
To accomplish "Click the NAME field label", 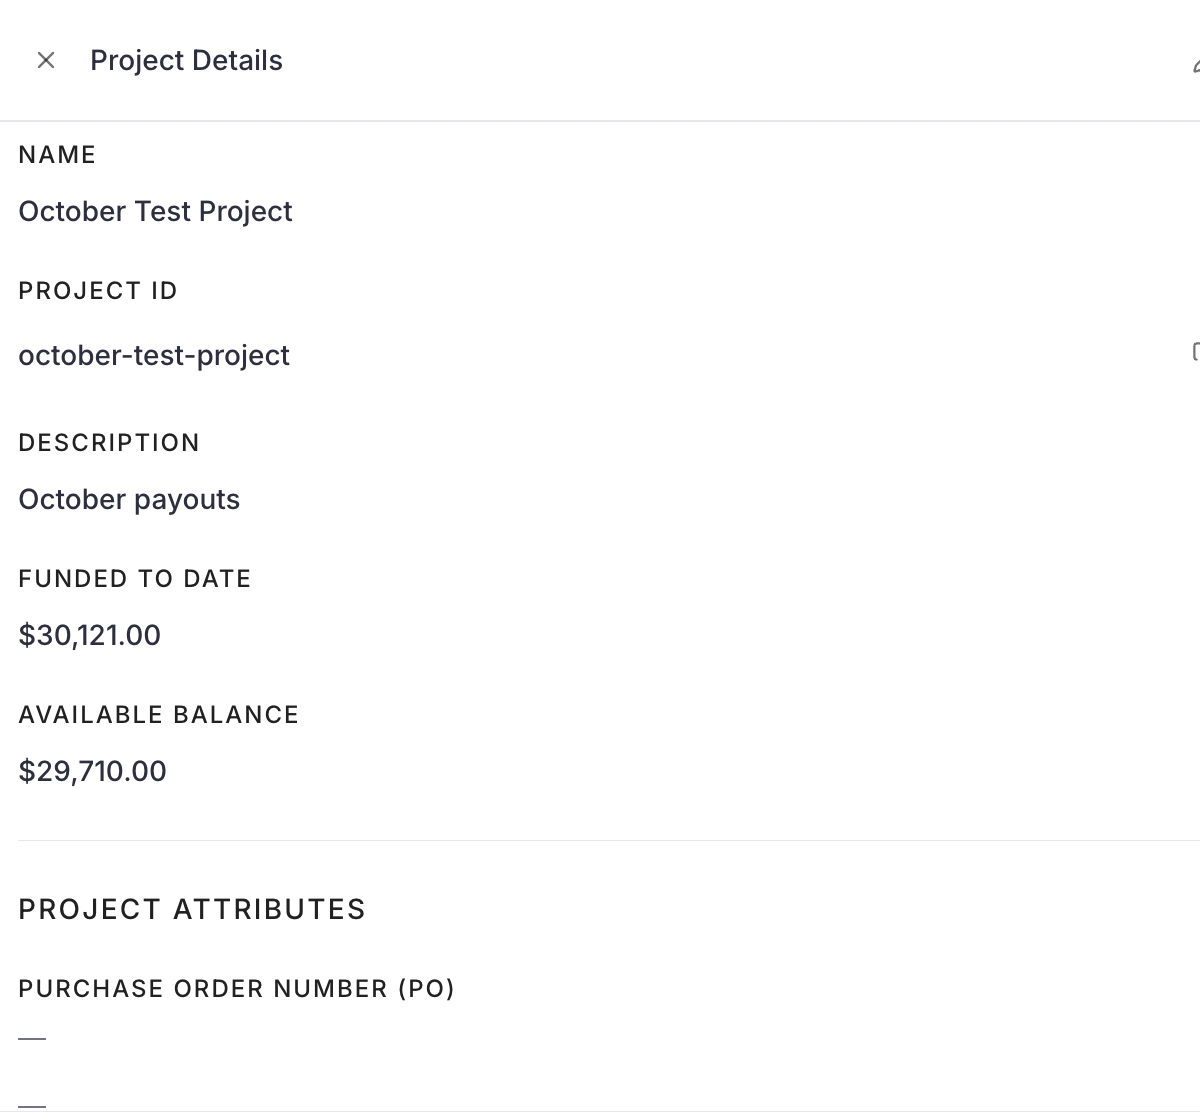I will (57, 155).
